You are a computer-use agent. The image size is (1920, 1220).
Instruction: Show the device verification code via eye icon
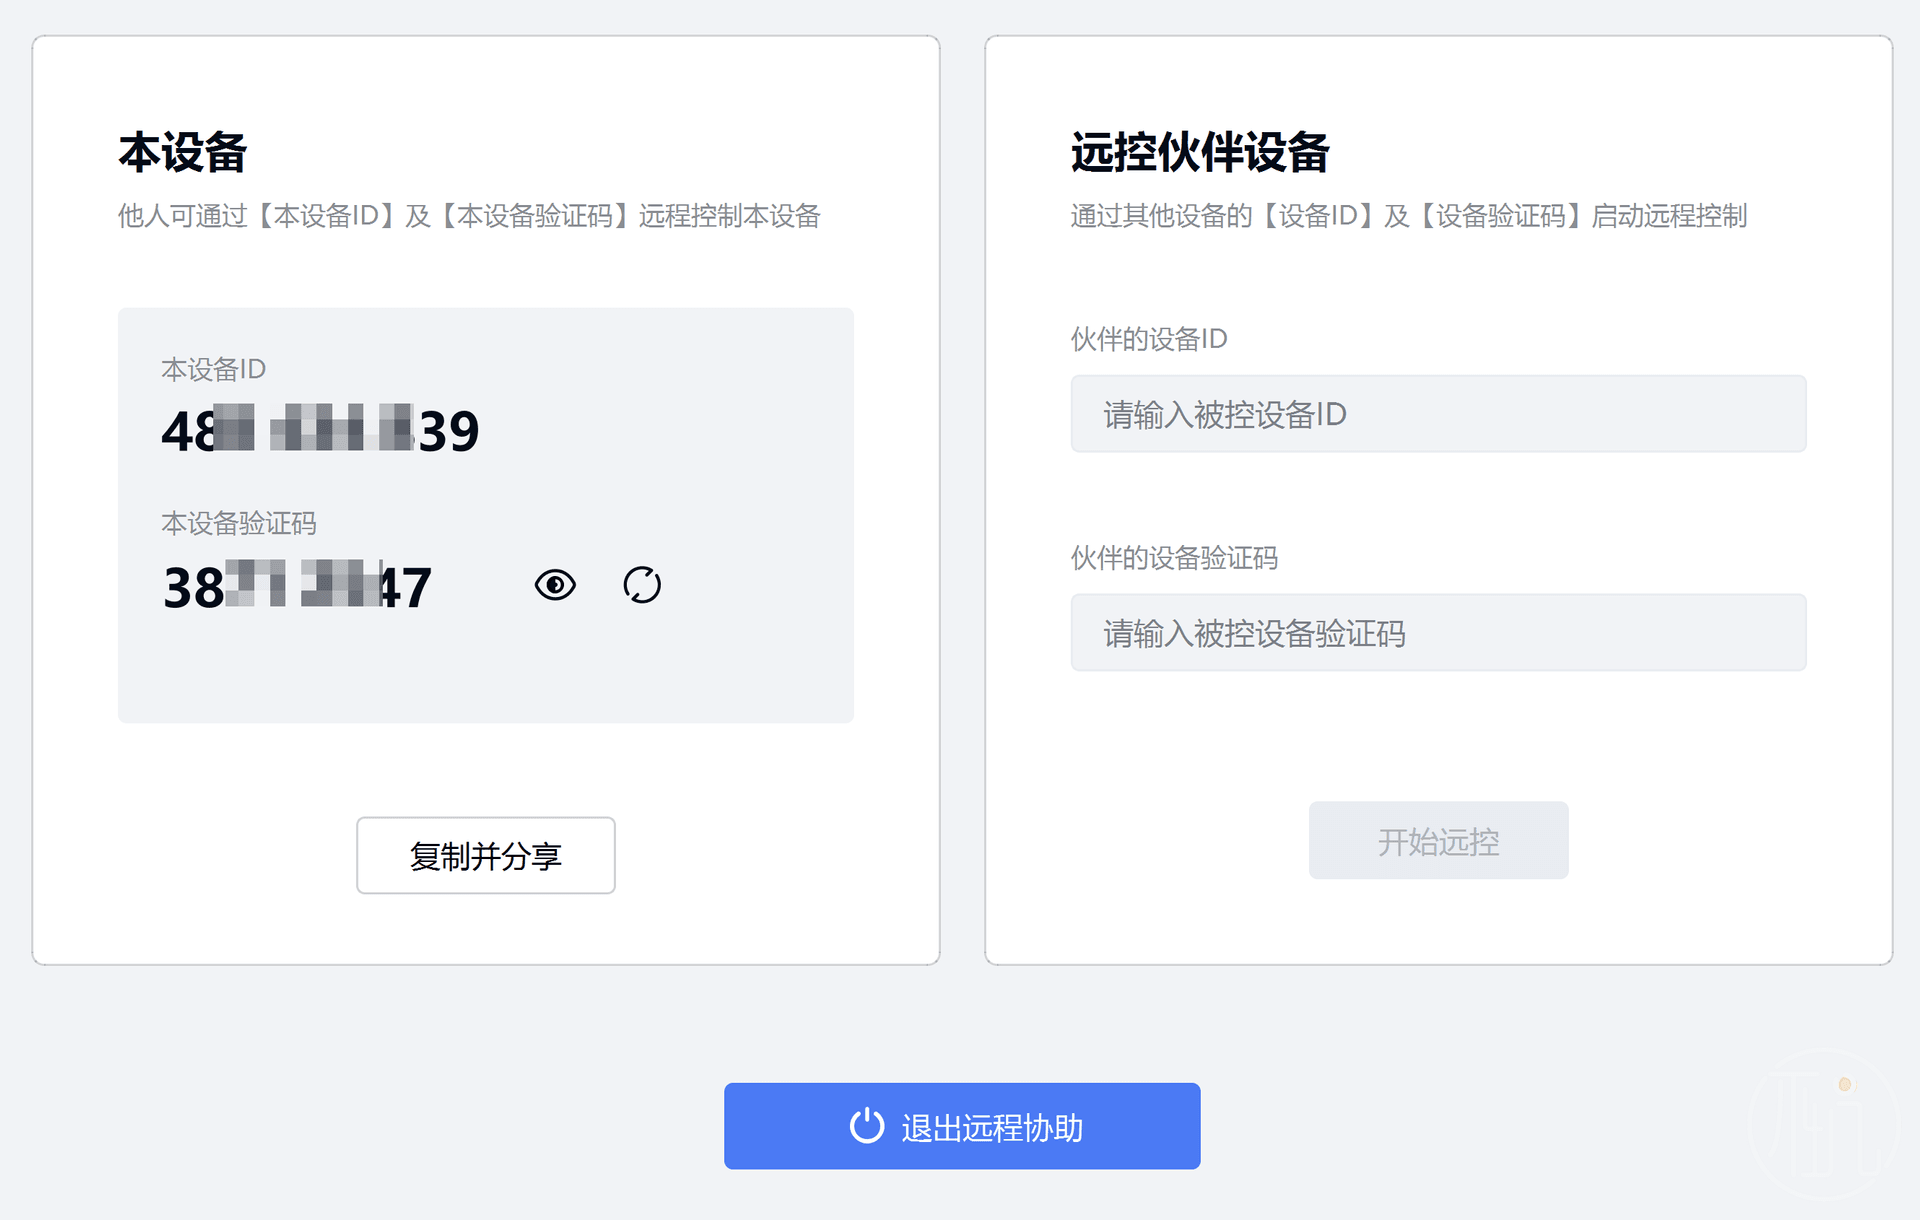point(555,585)
